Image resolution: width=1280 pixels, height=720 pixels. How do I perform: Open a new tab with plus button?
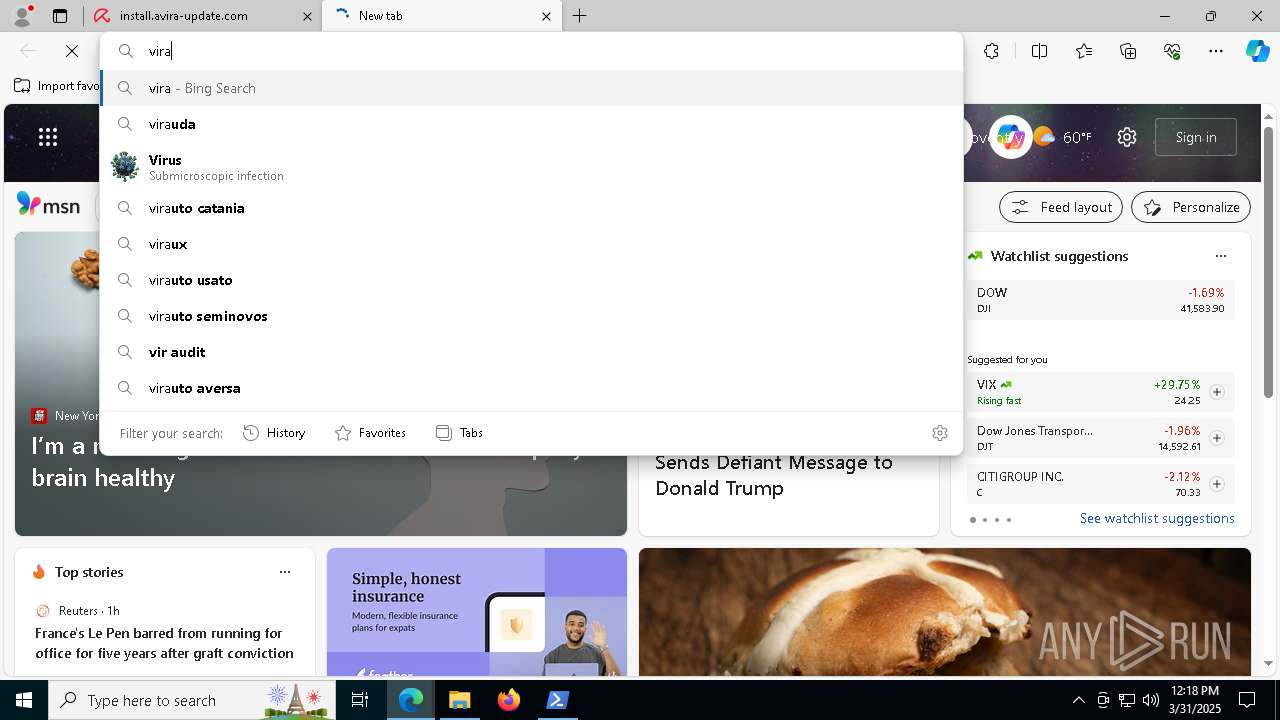pos(580,16)
